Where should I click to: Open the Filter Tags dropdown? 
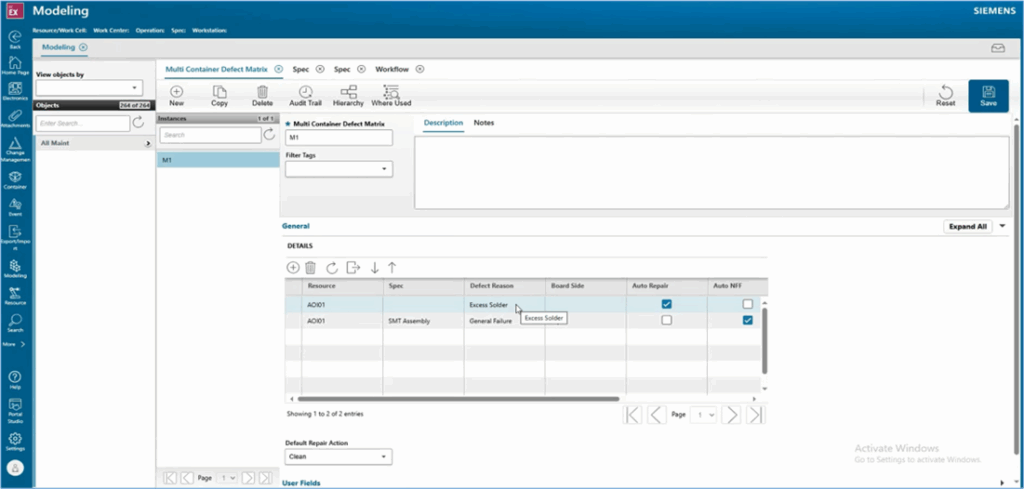click(x=338, y=170)
